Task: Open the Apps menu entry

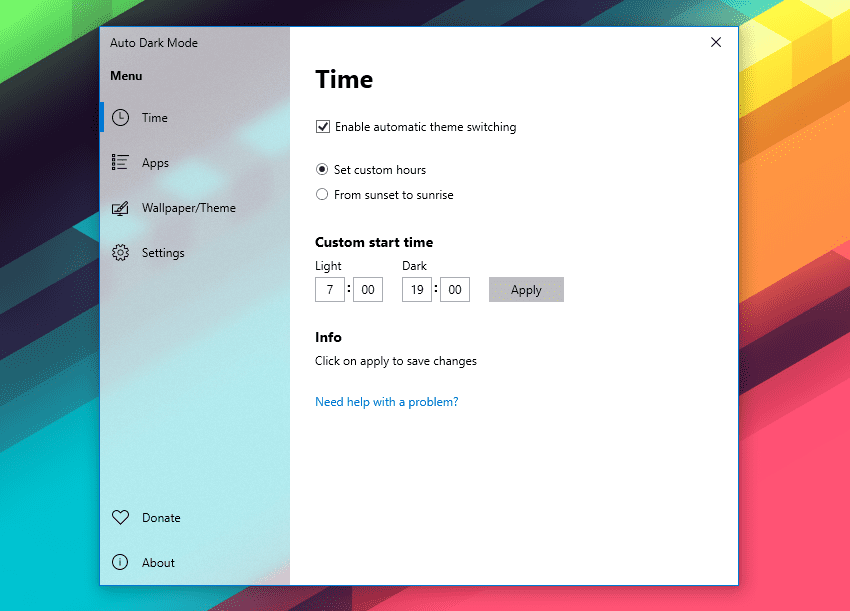Action: [195, 163]
